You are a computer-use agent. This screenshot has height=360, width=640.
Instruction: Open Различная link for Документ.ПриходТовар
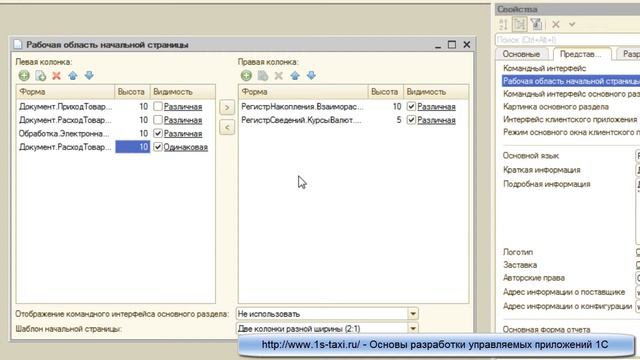[x=183, y=107]
